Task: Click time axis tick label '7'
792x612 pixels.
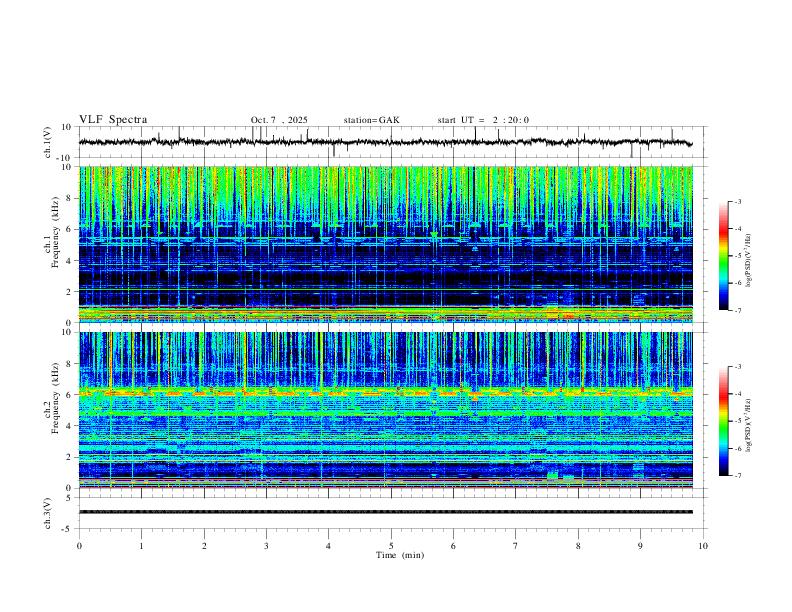Action: pos(516,546)
